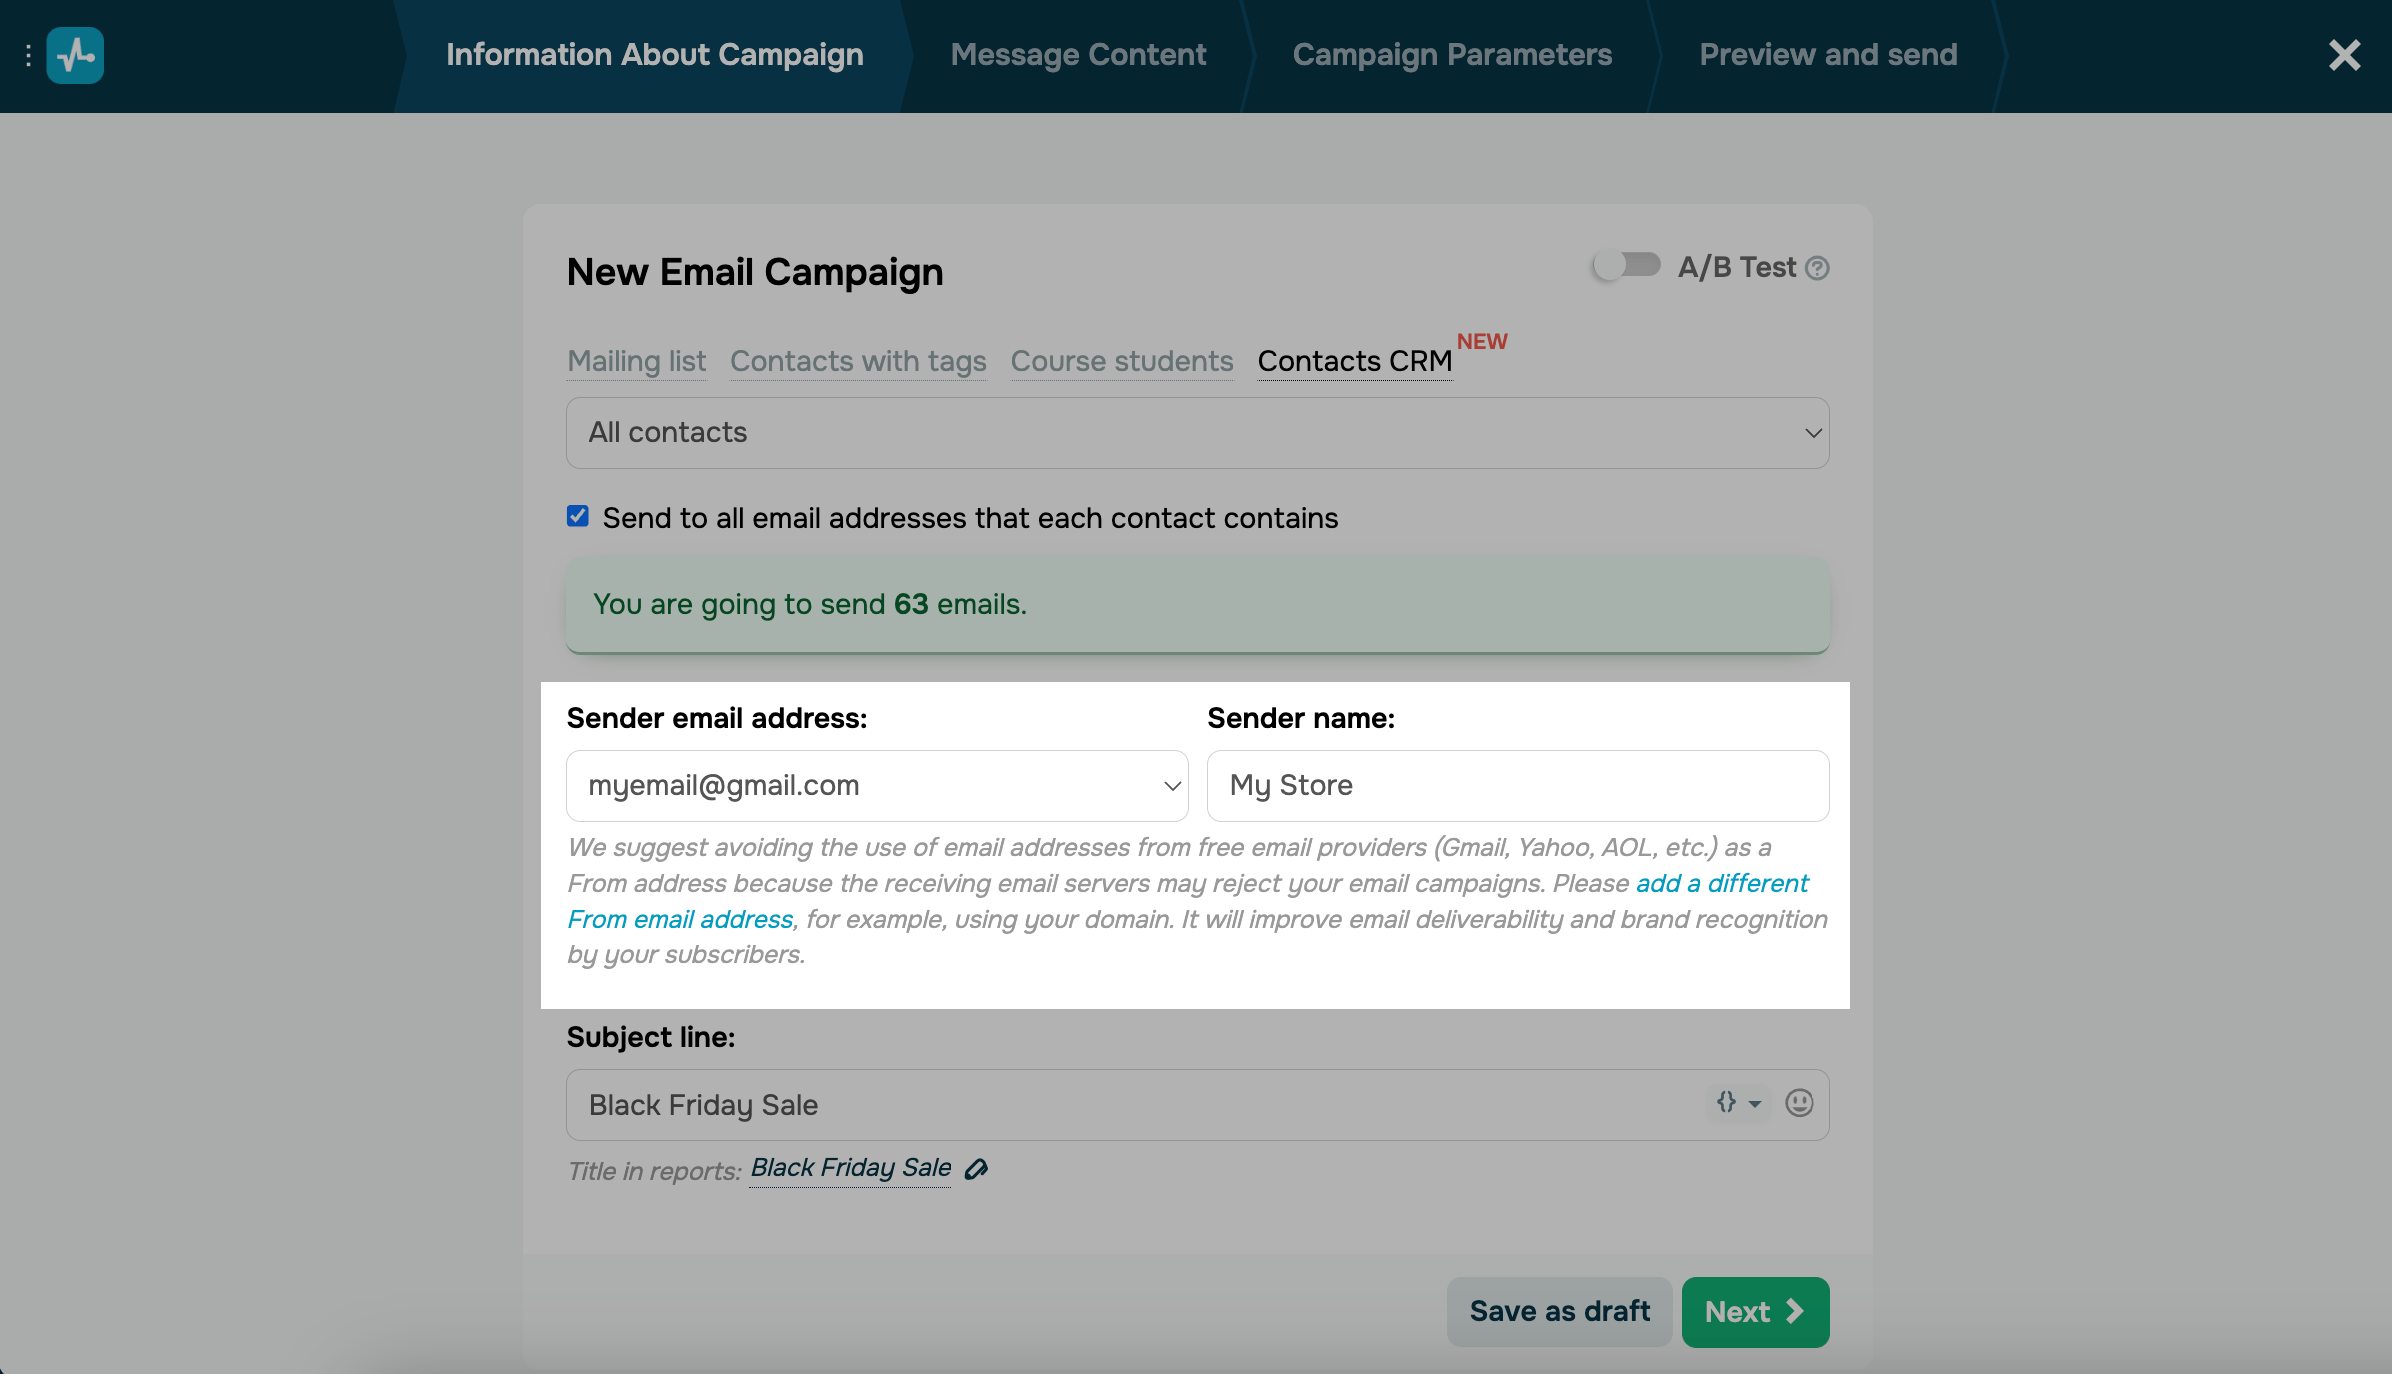
Task: Jump to the Preview and send step
Action: pos(1828,55)
